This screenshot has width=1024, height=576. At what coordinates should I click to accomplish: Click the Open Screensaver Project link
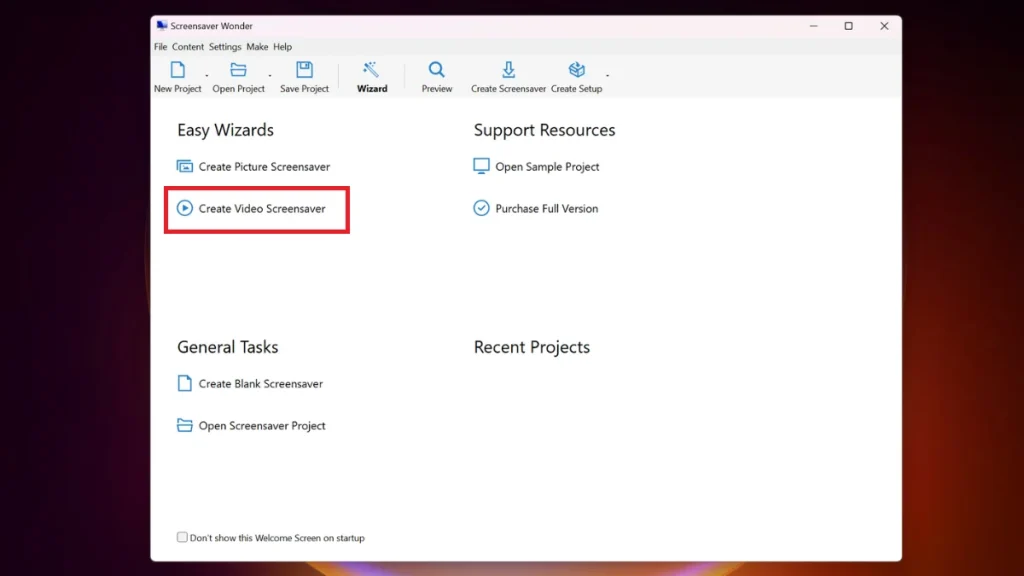[262, 425]
